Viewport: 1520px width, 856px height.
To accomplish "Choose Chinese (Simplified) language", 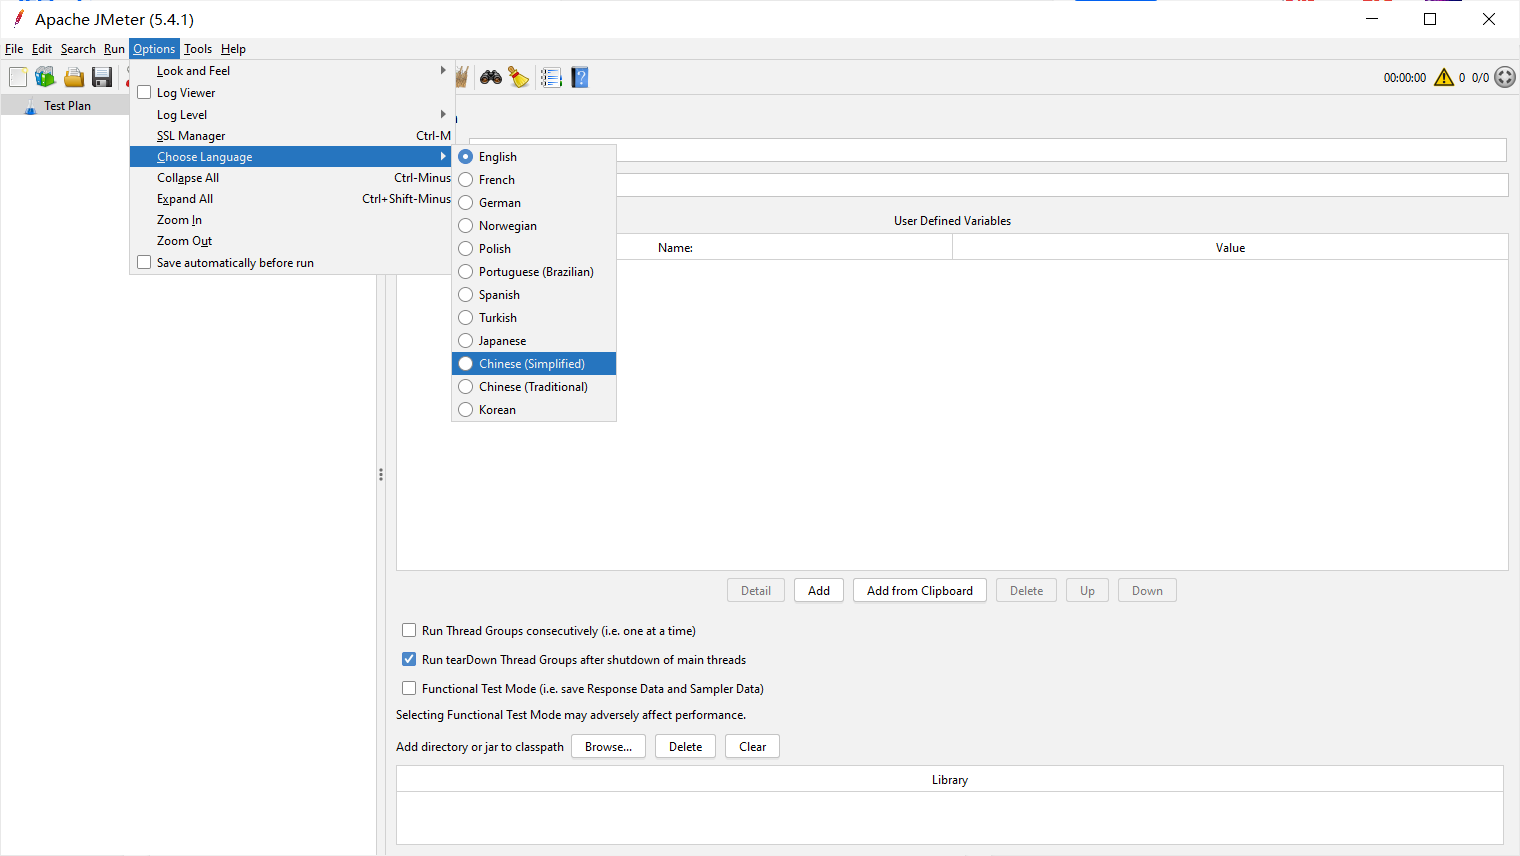I will [x=534, y=364].
